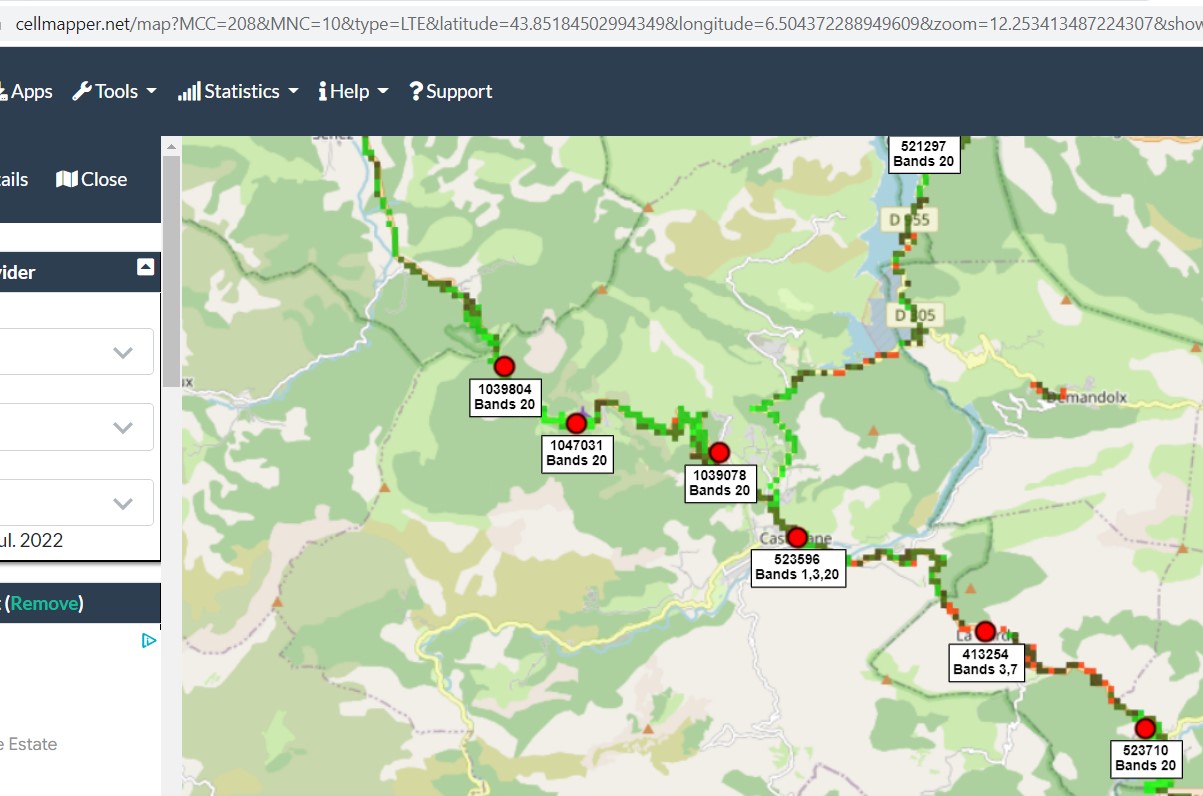This screenshot has height=796, width=1203.
Task: Open the Statistics dropdown menu
Action: coord(239,91)
